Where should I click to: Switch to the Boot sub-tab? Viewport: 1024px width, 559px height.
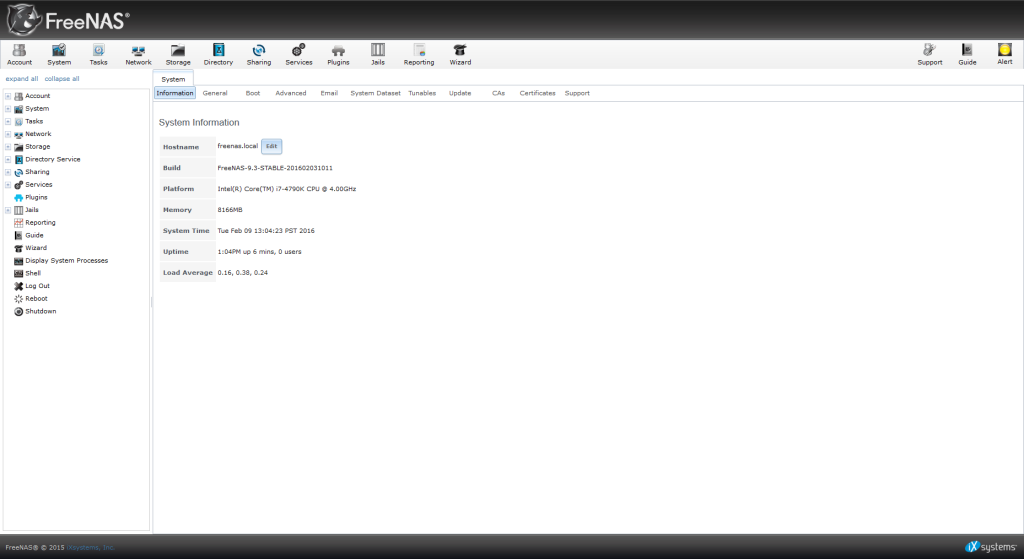click(253, 93)
